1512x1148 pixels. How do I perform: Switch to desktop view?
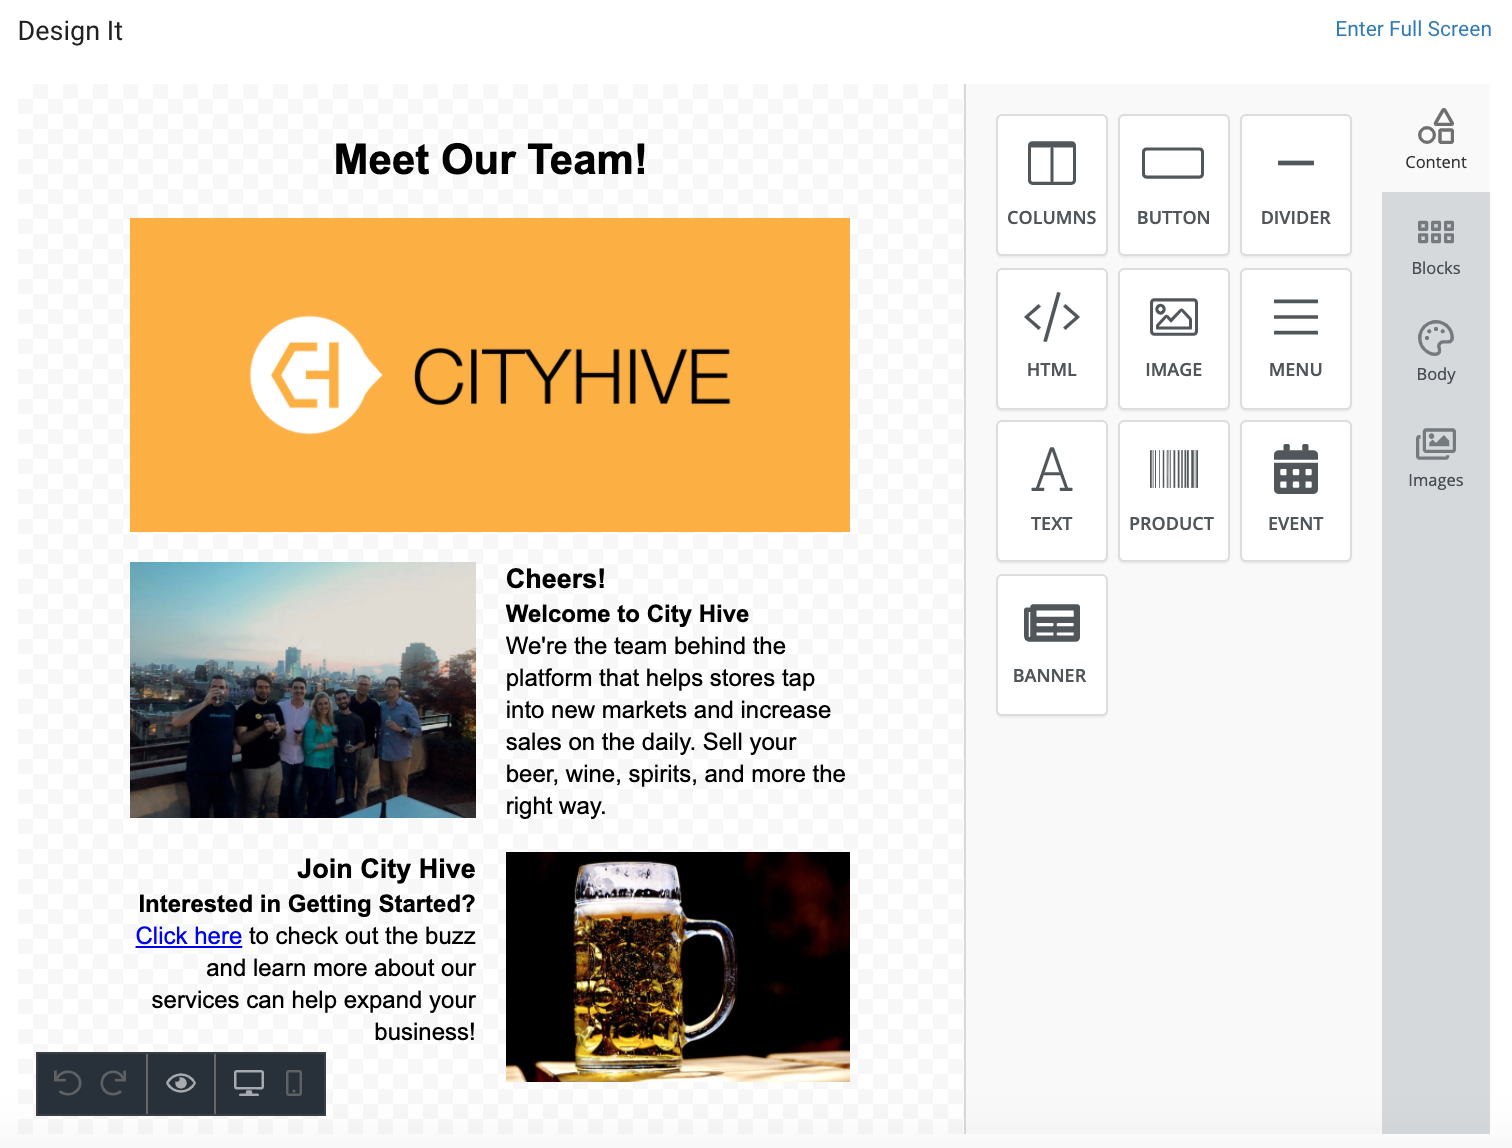[x=248, y=1083]
